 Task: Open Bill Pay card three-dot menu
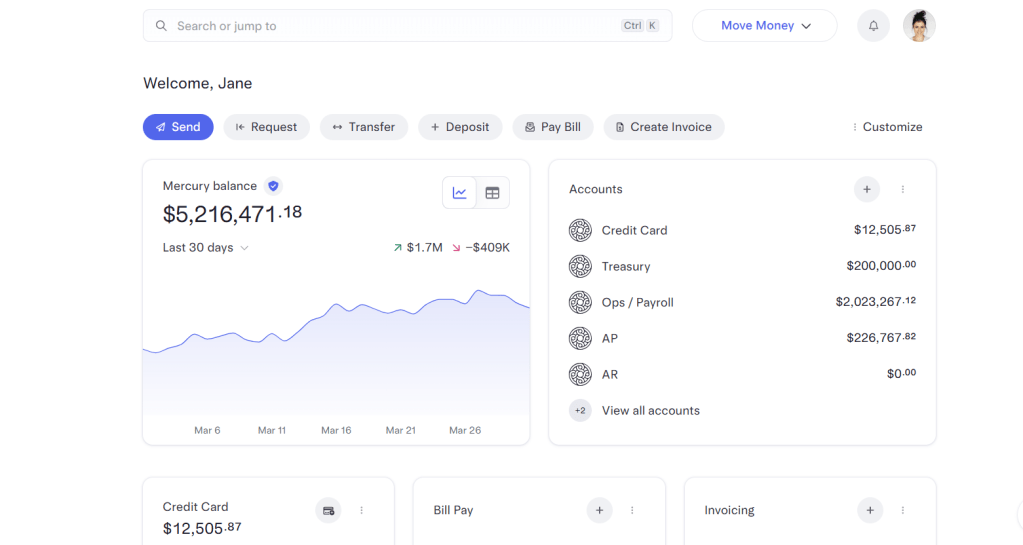632,510
